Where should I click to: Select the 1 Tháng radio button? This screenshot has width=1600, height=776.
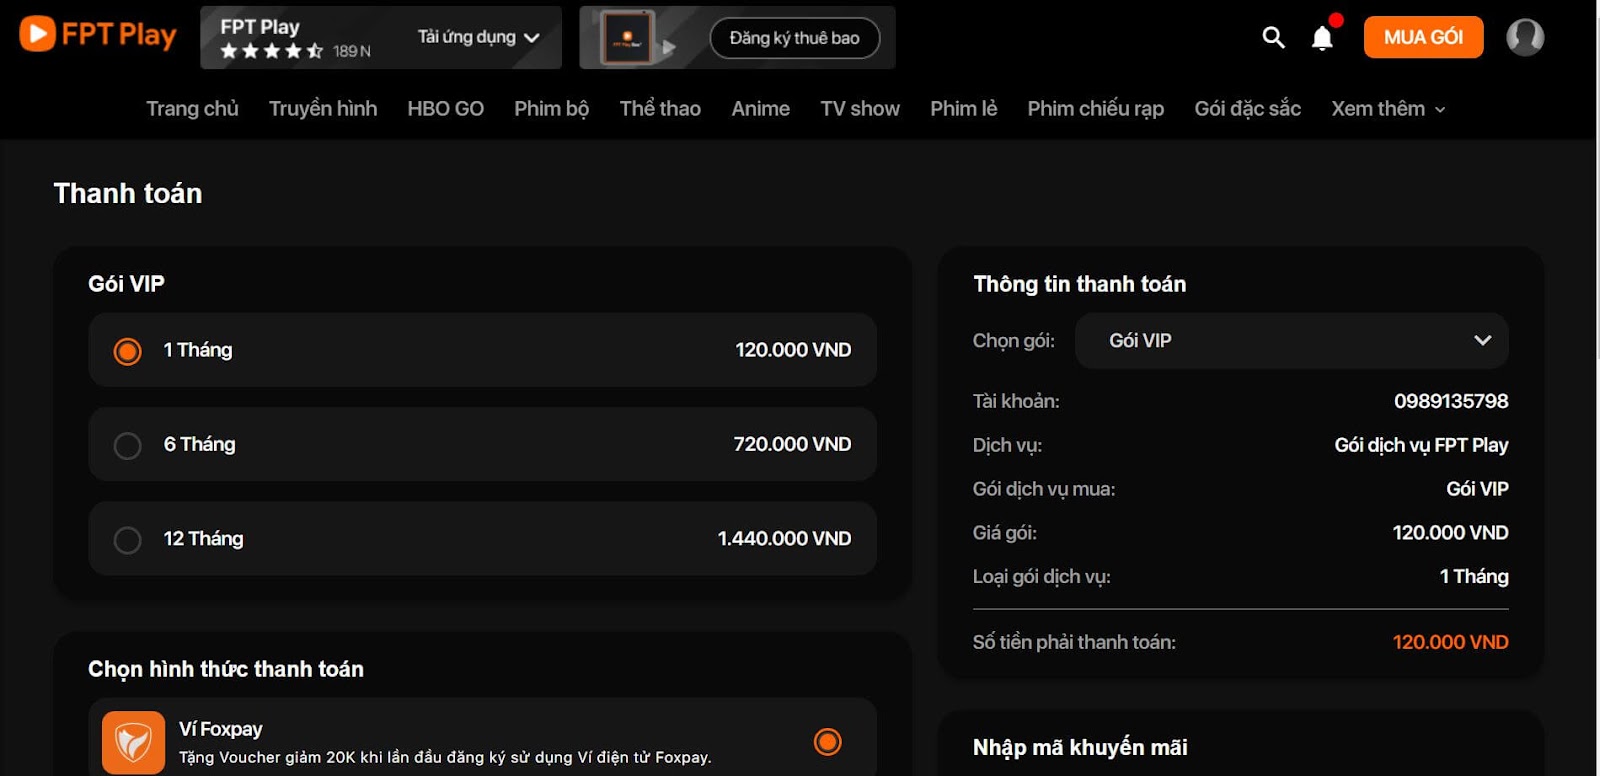(127, 351)
